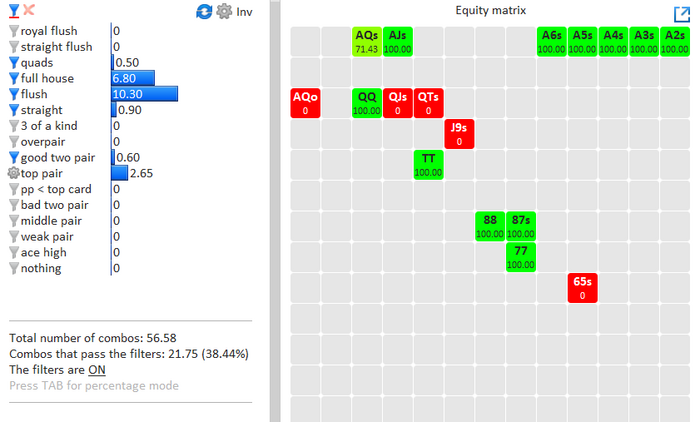700x422 pixels.
Task: Clear filters with the red X icon
Action: (x=29, y=9)
